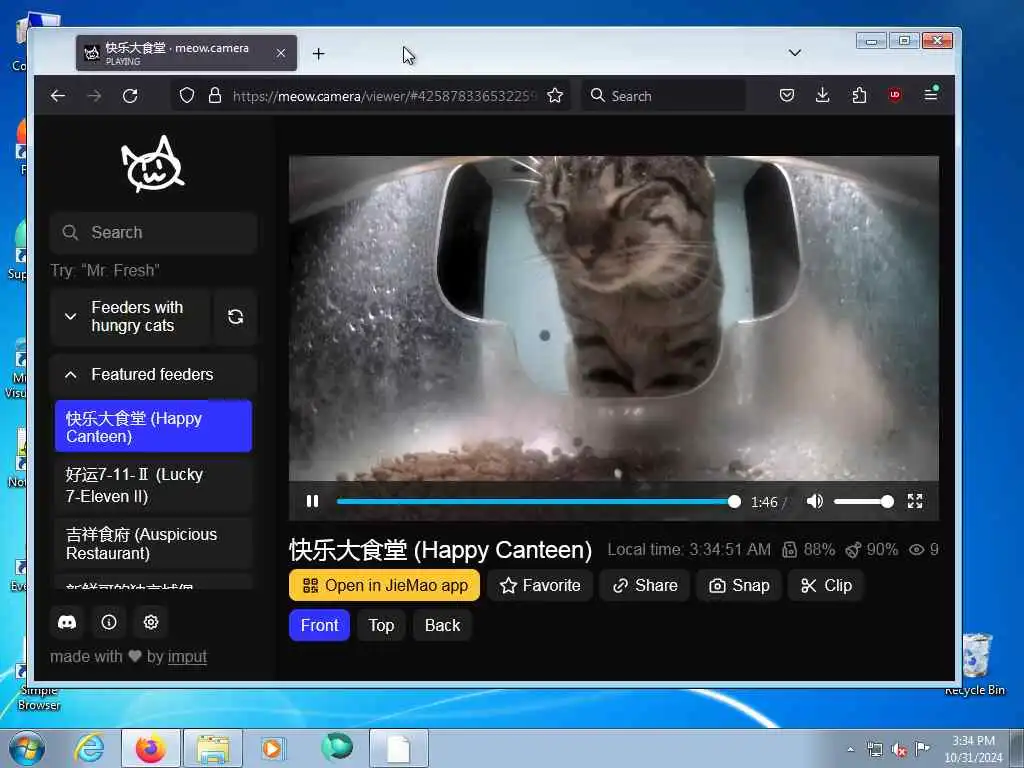Open the uBlock Origin extension icon

pyautogui.click(x=895, y=96)
